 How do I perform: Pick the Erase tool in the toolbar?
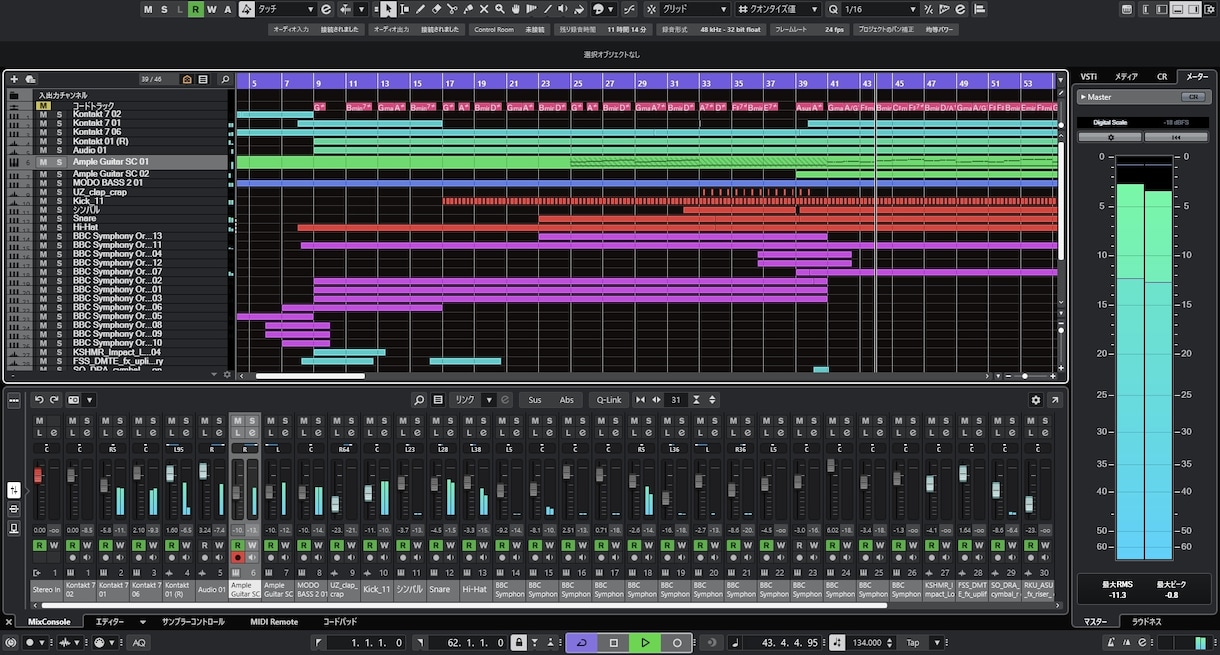coord(436,9)
